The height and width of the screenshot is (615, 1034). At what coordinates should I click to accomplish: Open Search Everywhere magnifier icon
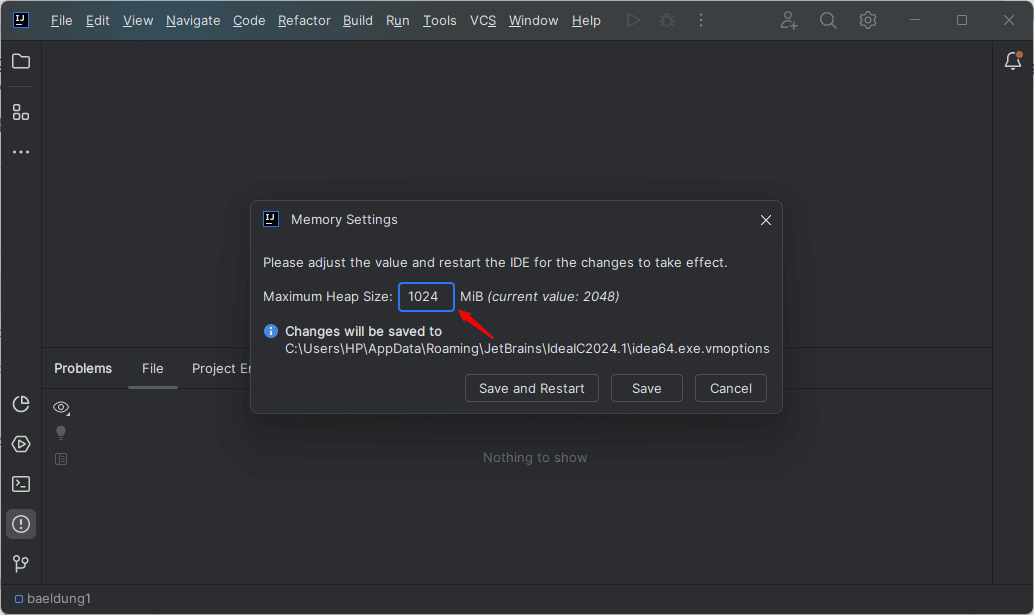coord(828,20)
